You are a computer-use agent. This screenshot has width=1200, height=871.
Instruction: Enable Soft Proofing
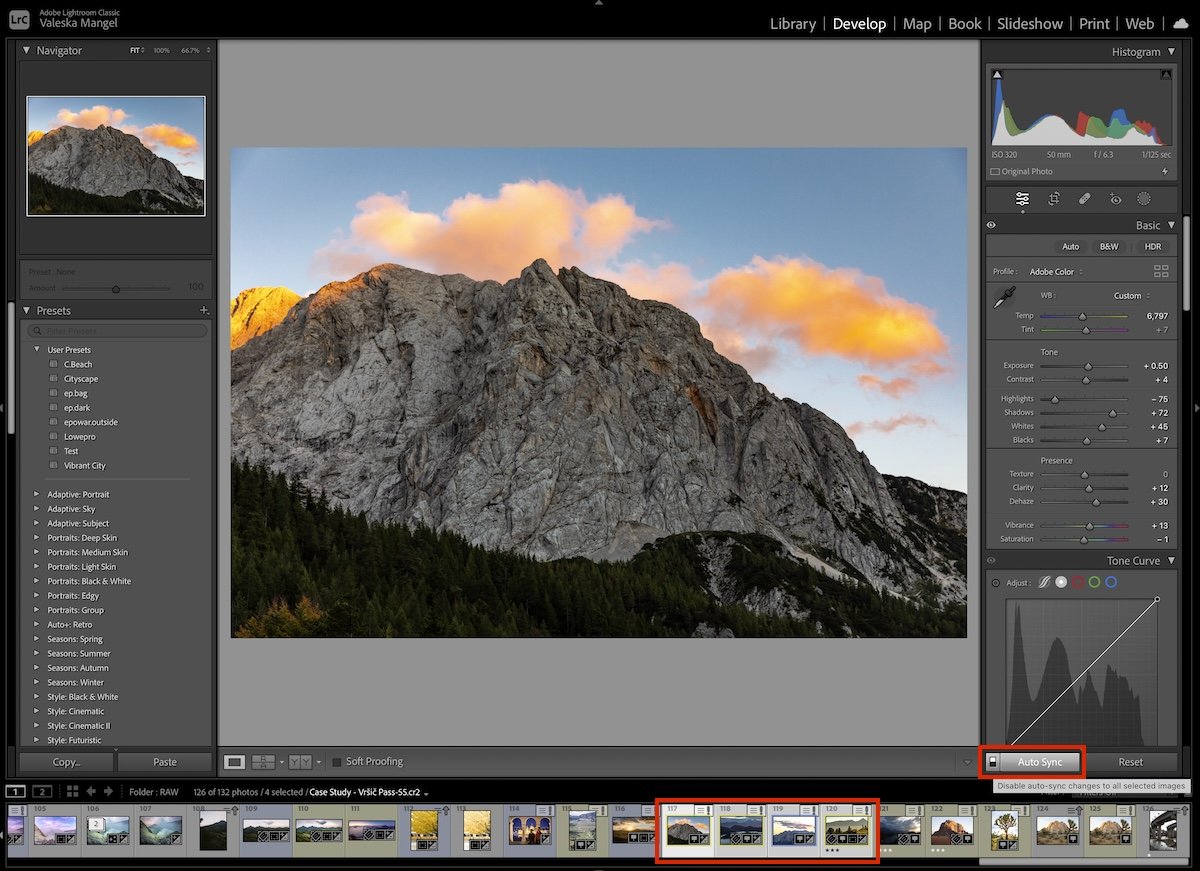tap(335, 761)
